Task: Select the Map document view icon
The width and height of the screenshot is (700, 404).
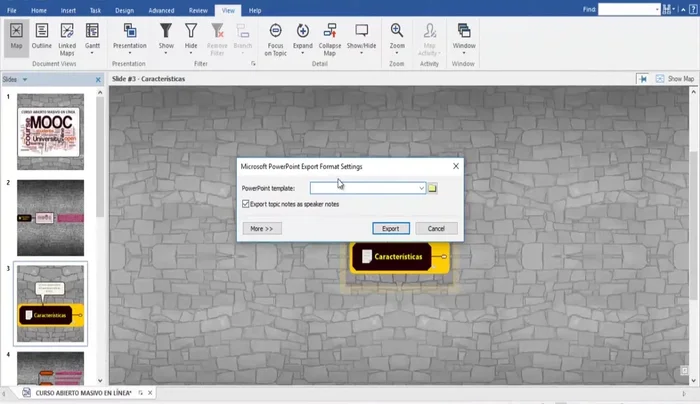Action: (16, 32)
